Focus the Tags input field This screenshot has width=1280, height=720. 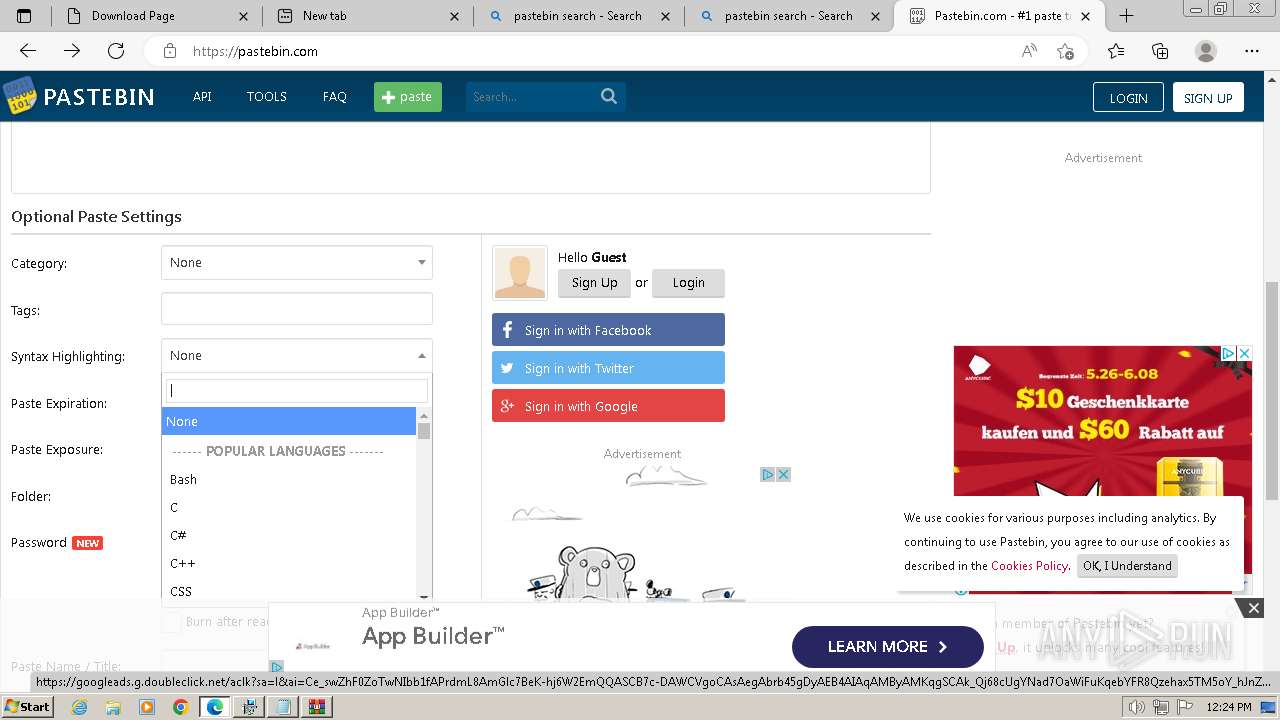point(297,309)
